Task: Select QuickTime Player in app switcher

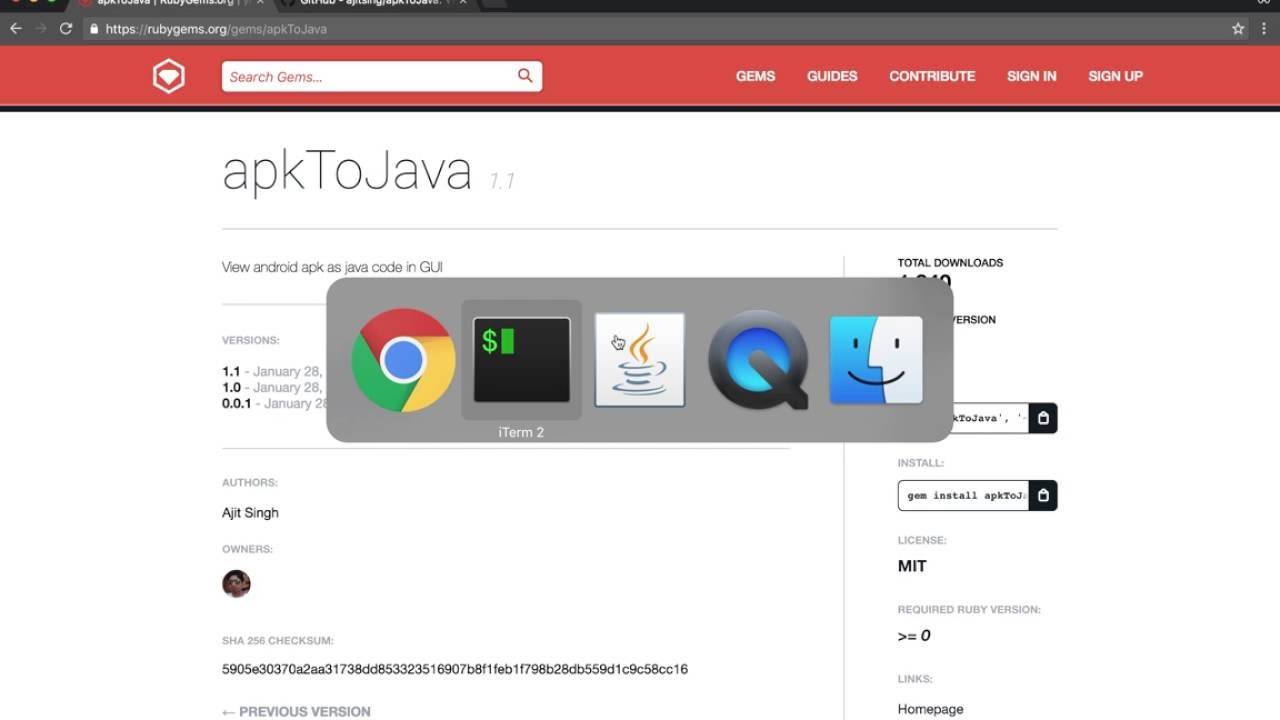Action: (x=758, y=360)
